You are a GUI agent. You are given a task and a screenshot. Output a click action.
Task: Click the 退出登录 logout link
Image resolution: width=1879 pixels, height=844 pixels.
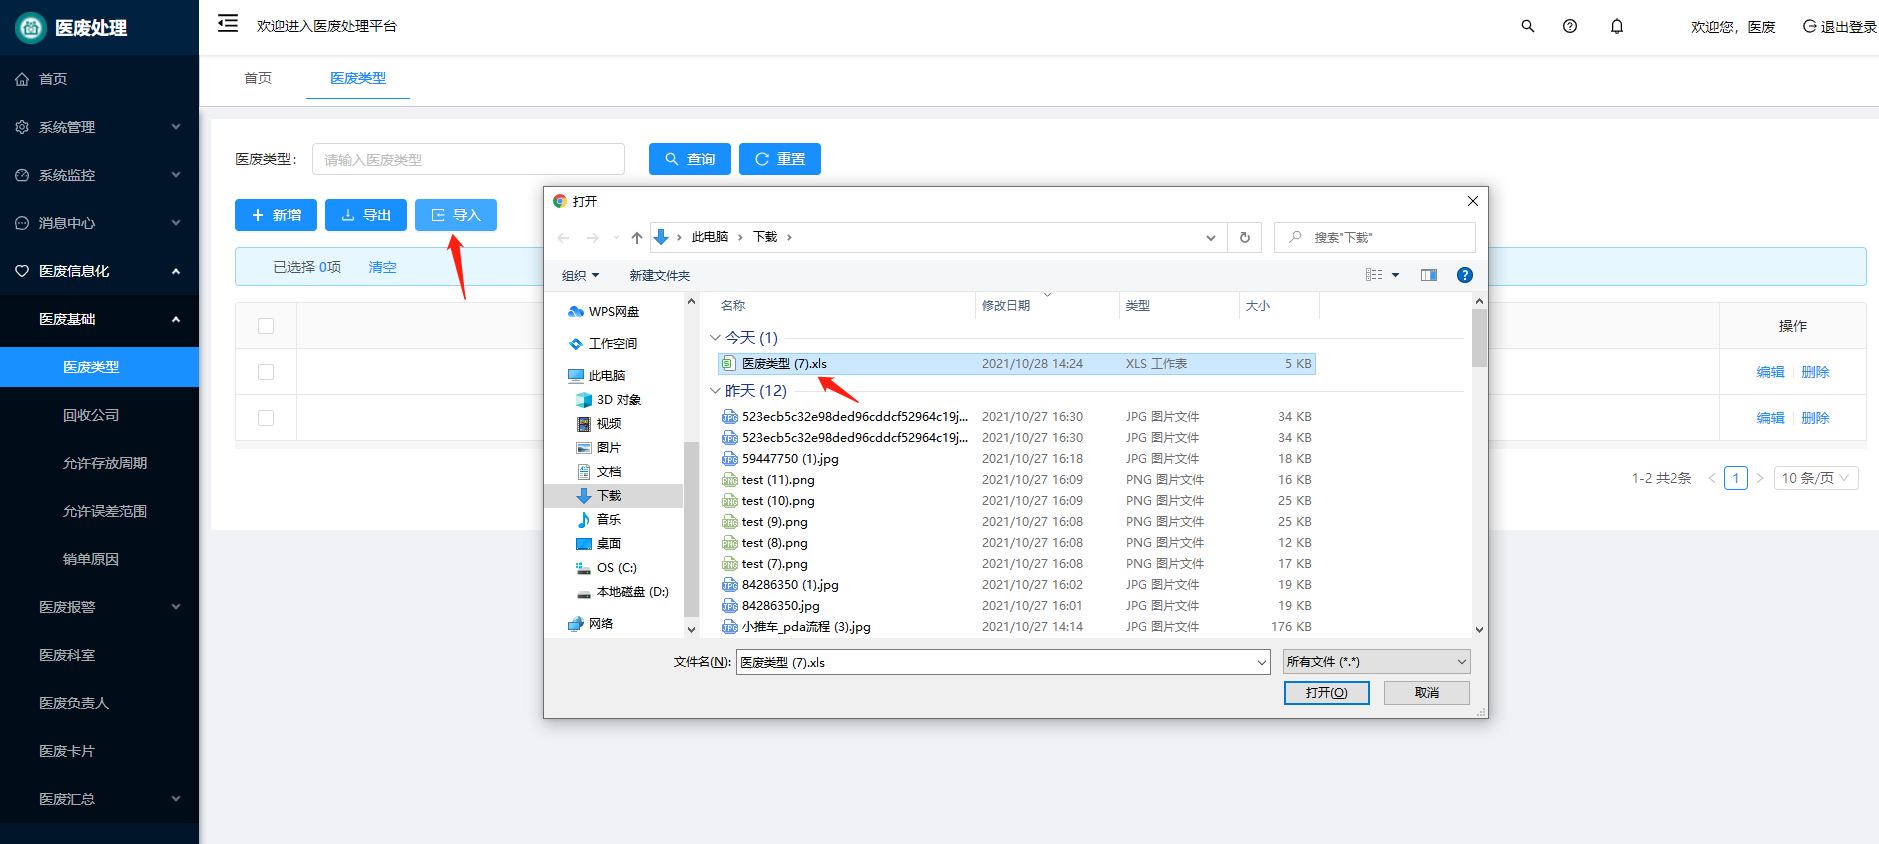(x=1839, y=27)
